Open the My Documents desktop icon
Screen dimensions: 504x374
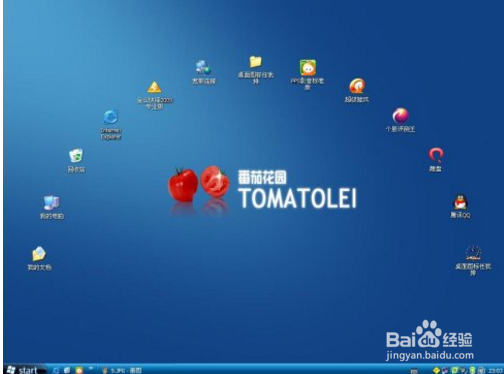39,258
